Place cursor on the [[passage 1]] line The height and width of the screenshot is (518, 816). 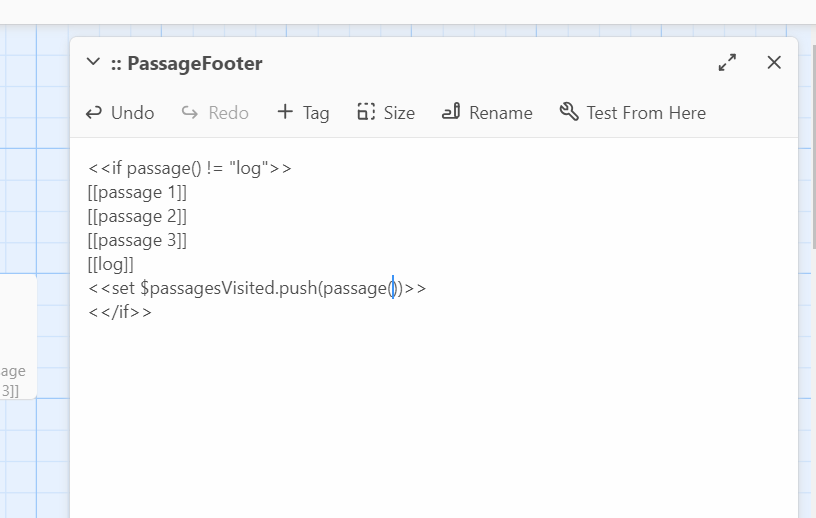click(x=137, y=192)
